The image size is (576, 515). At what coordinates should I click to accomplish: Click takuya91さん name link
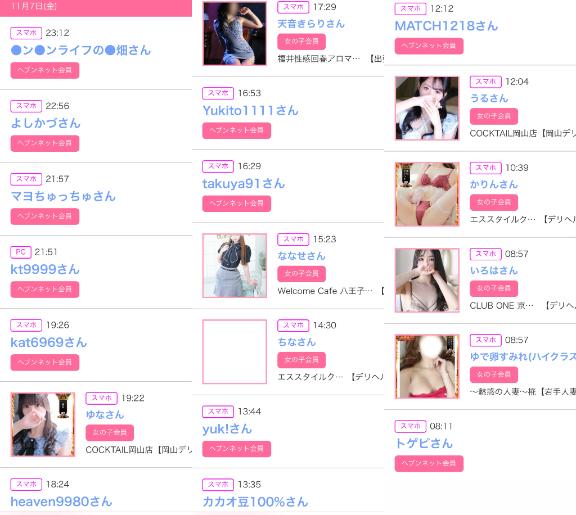click(x=244, y=183)
